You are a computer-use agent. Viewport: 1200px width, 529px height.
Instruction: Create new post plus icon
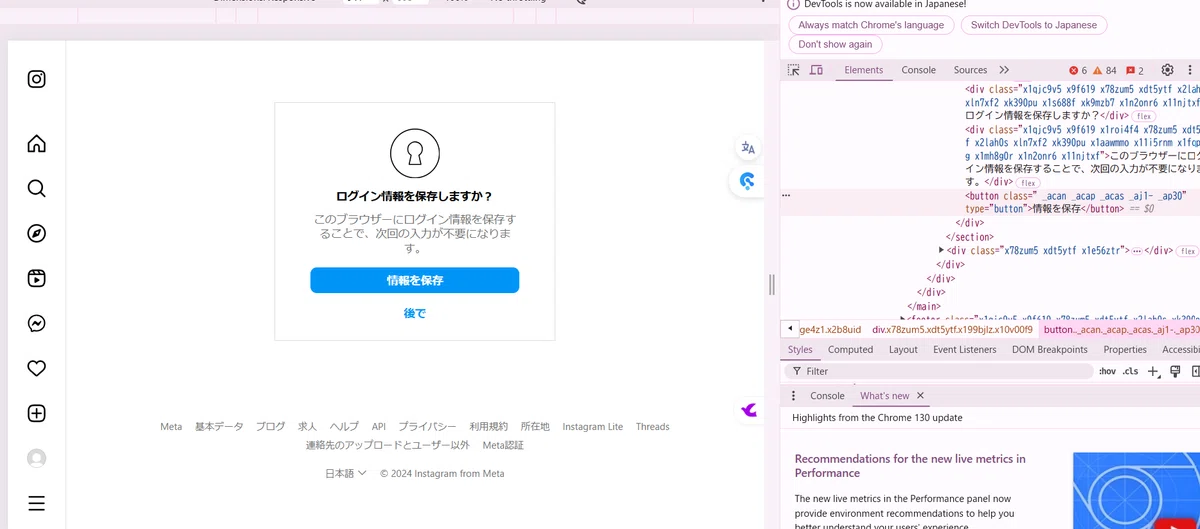37,414
